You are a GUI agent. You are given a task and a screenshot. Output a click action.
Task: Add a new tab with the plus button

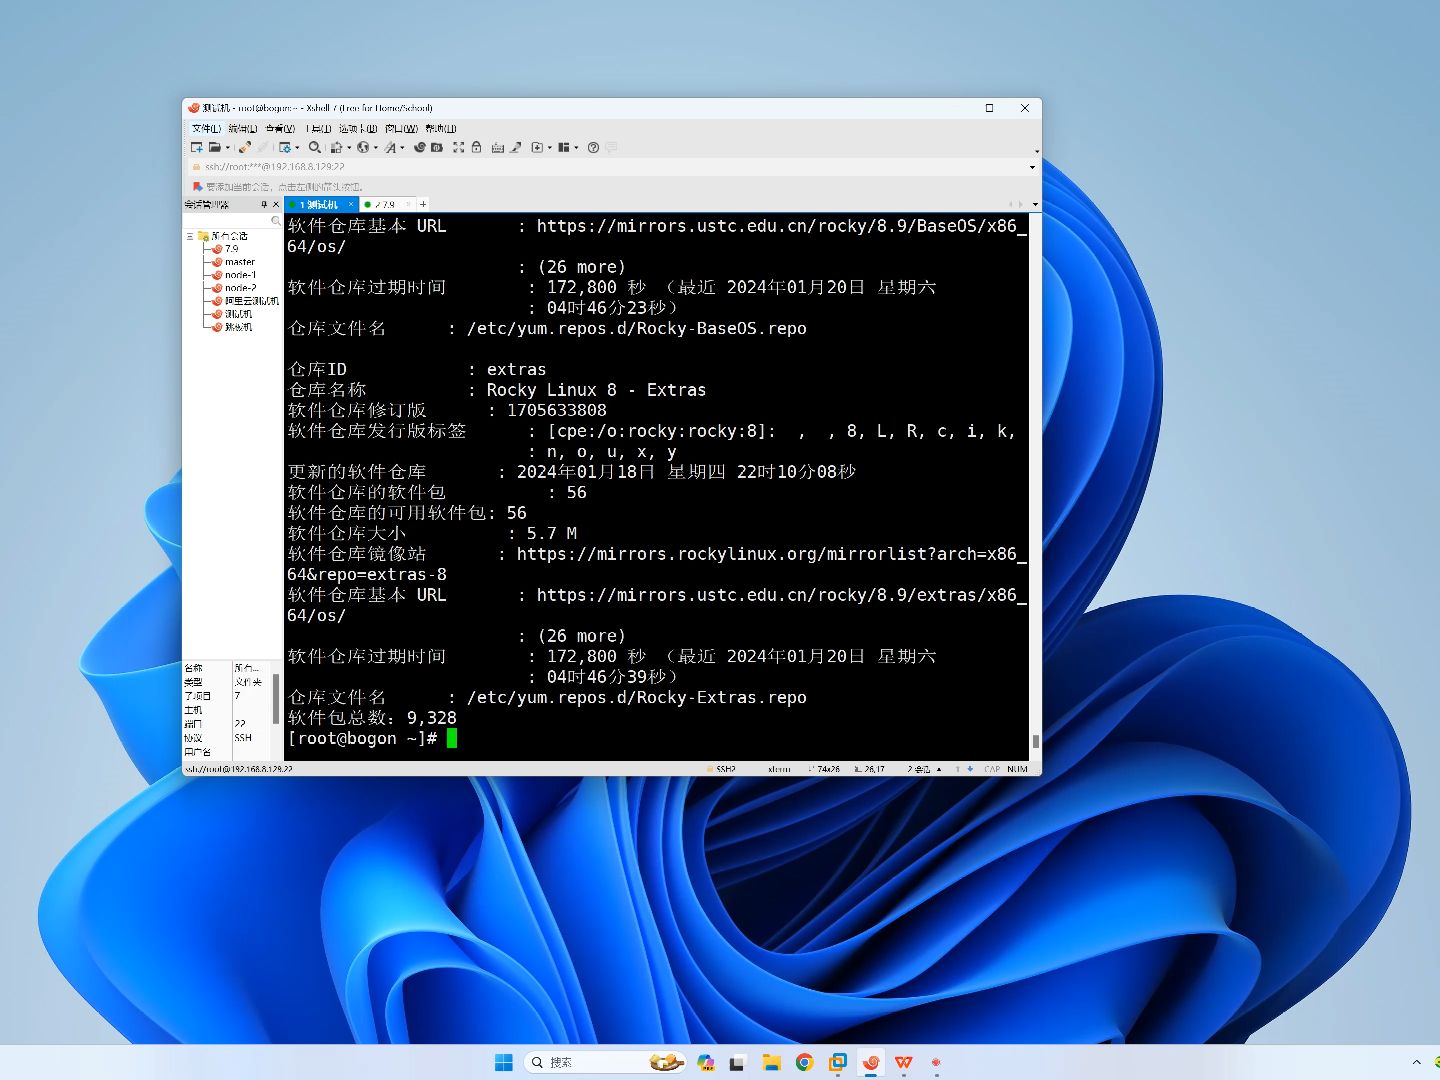[x=423, y=204]
